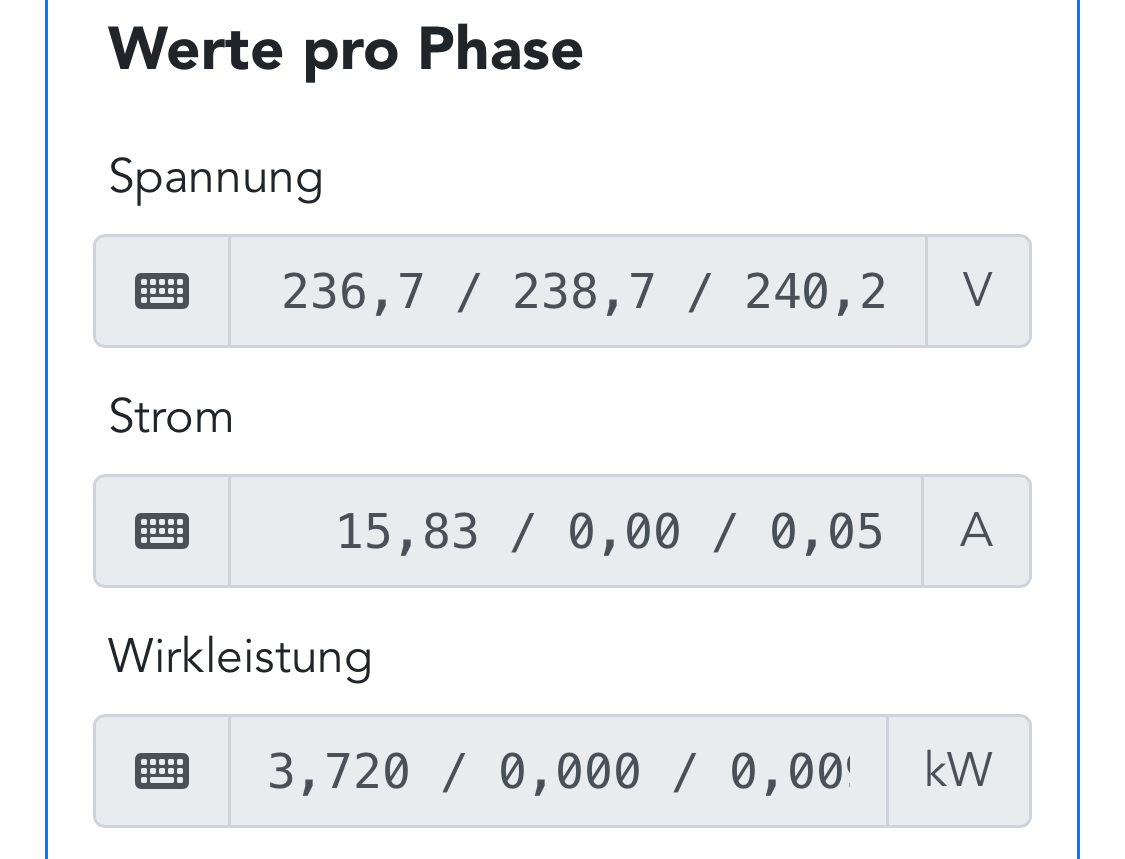
Task: Select the Spannung values field
Action: coord(578,291)
